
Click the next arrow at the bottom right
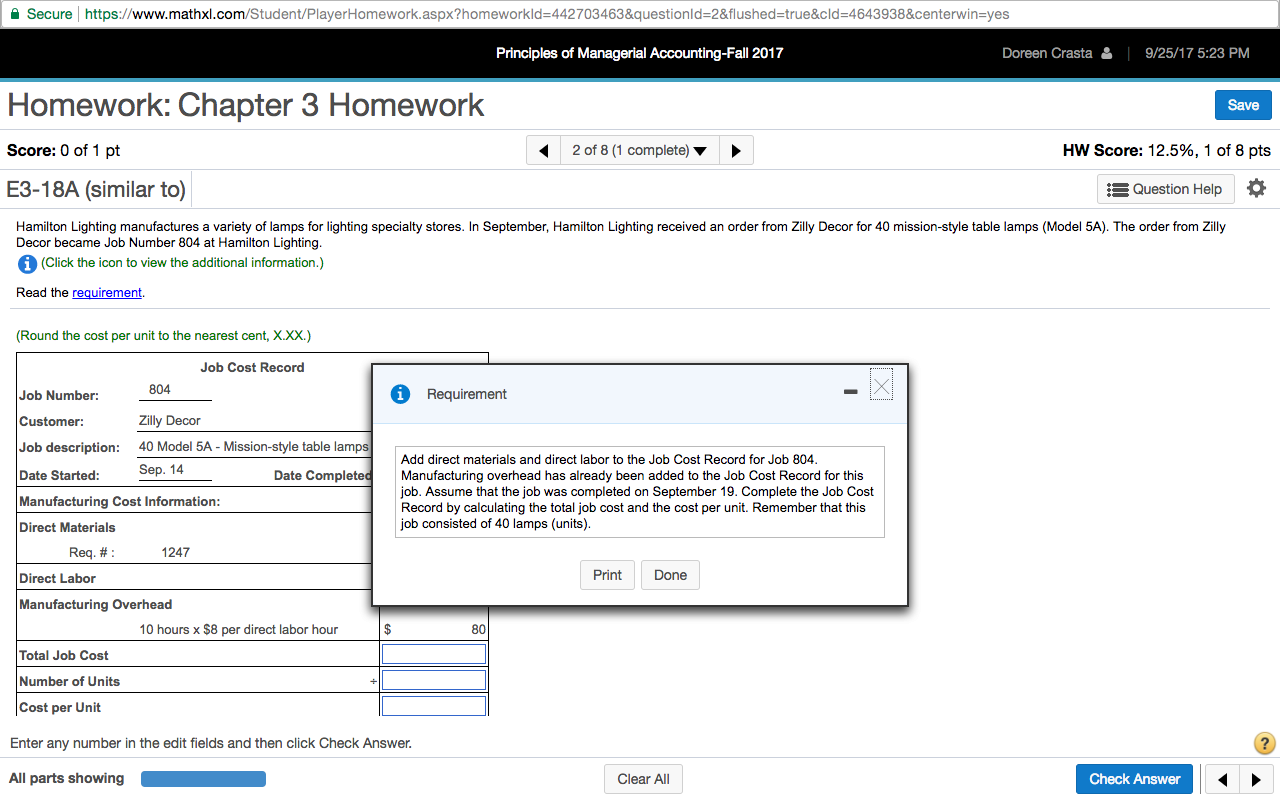[1258, 778]
